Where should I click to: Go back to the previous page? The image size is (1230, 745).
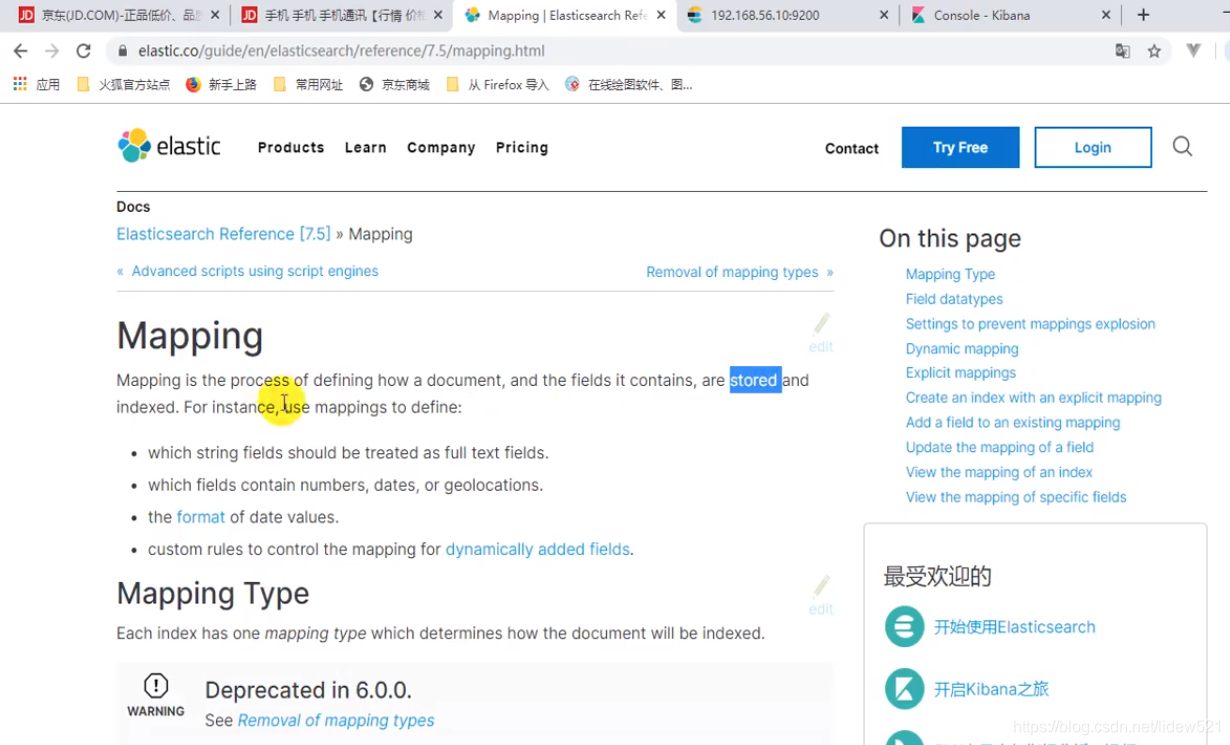[x=21, y=51]
